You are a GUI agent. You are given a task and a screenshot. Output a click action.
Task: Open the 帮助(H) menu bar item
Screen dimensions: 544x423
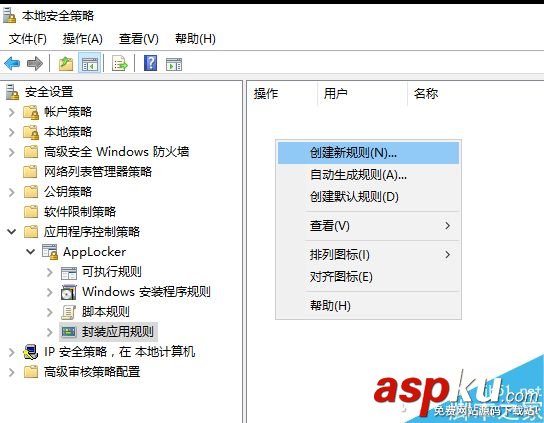click(x=195, y=39)
